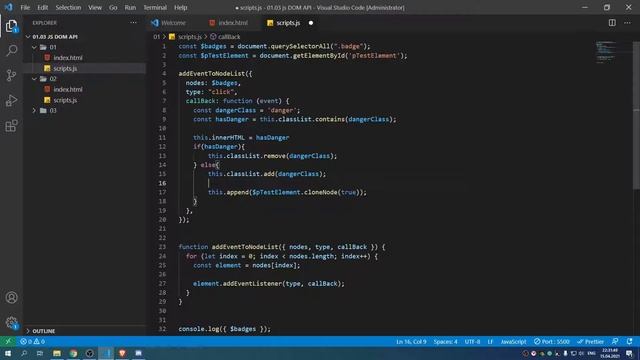Open the File menu
This screenshot has height=360, width=640.
25,7
